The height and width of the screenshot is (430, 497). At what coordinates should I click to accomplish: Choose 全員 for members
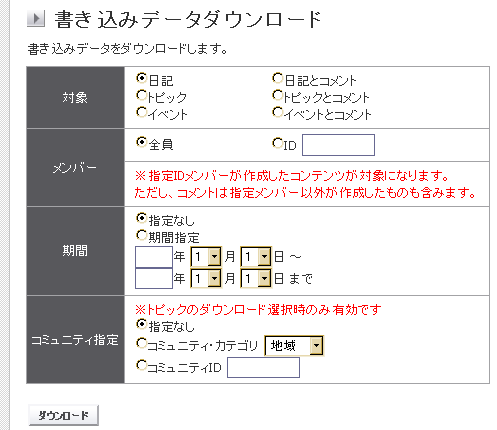[x=141, y=142]
